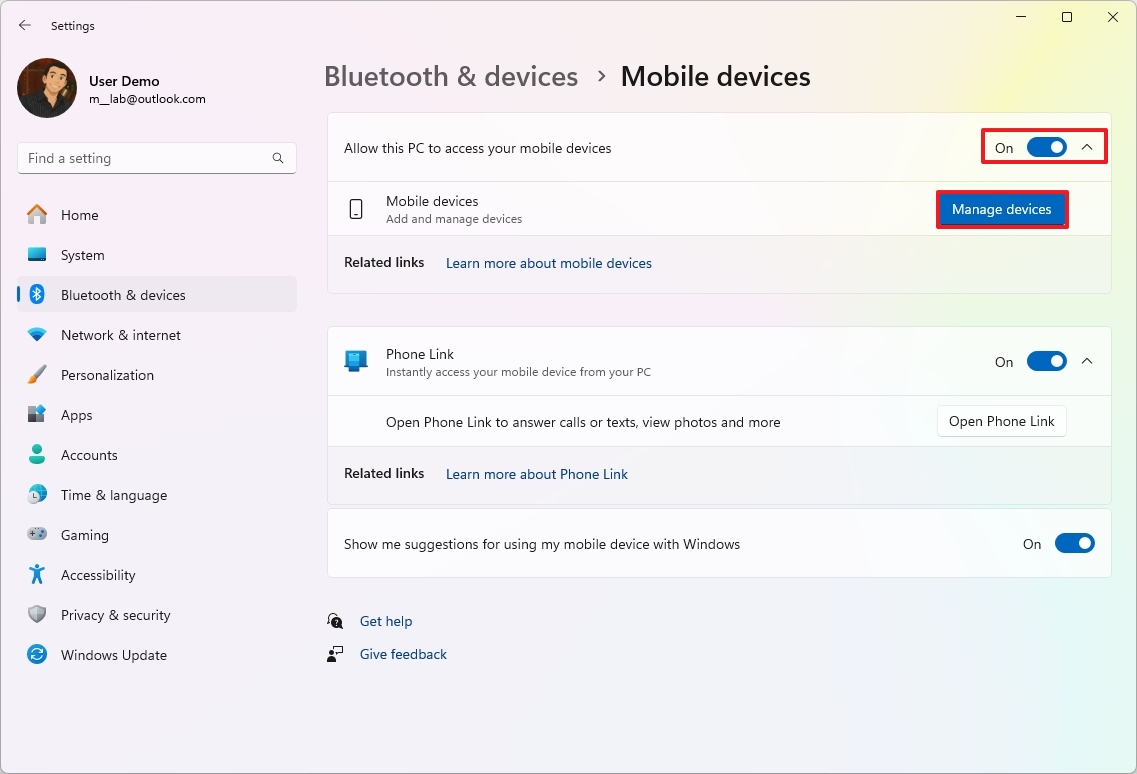Open the Manage devices dialog
This screenshot has width=1137, height=774.
pos(1002,209)
